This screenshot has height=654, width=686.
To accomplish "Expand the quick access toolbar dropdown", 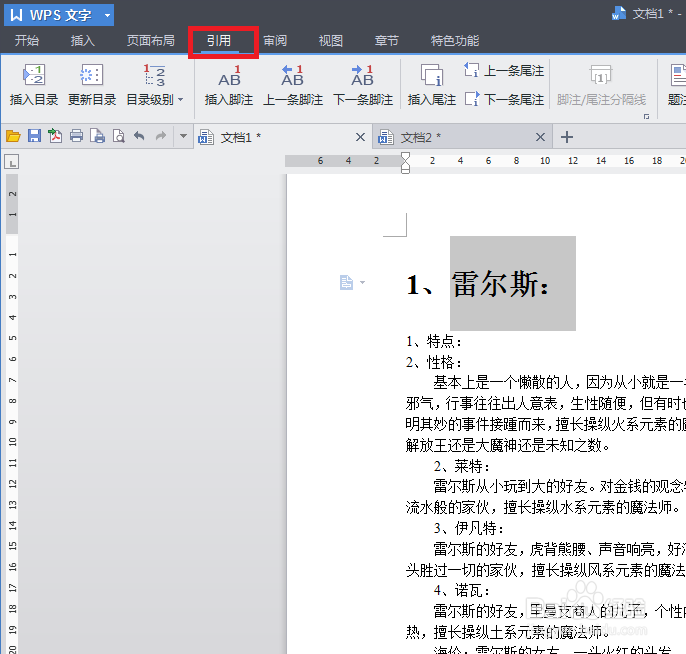I will tap(183, 136).
